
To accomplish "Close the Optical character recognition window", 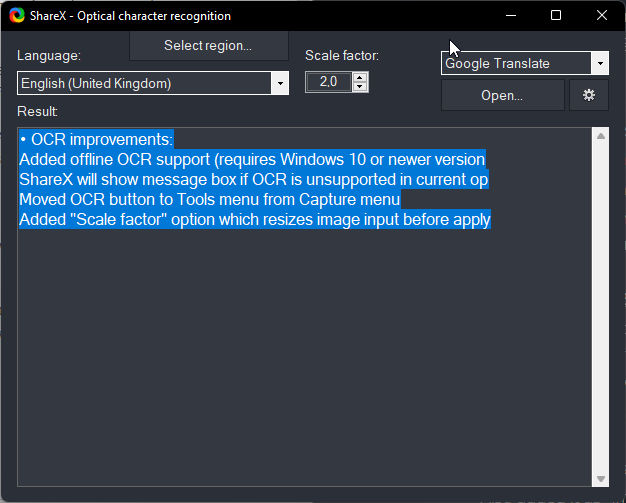I will tap(601, 16).
